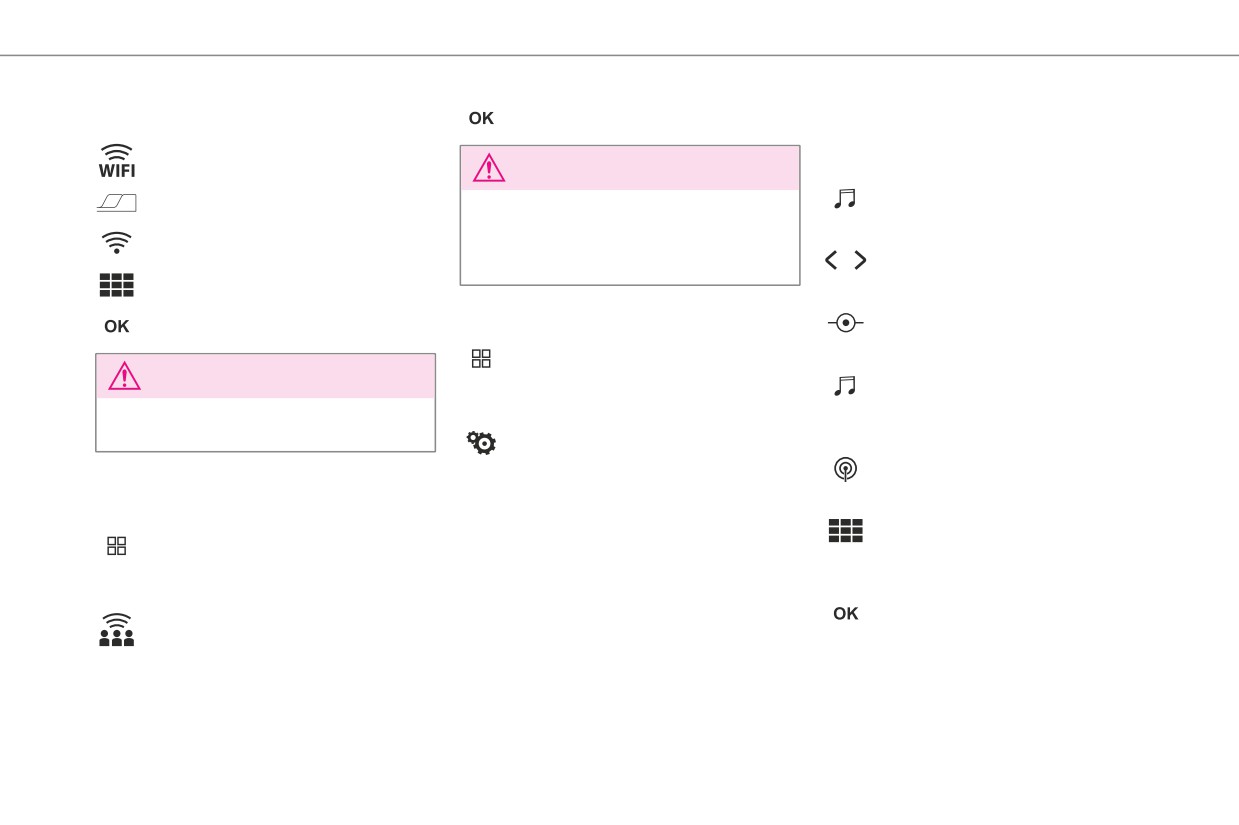Click the left chevron arrow

831,260
